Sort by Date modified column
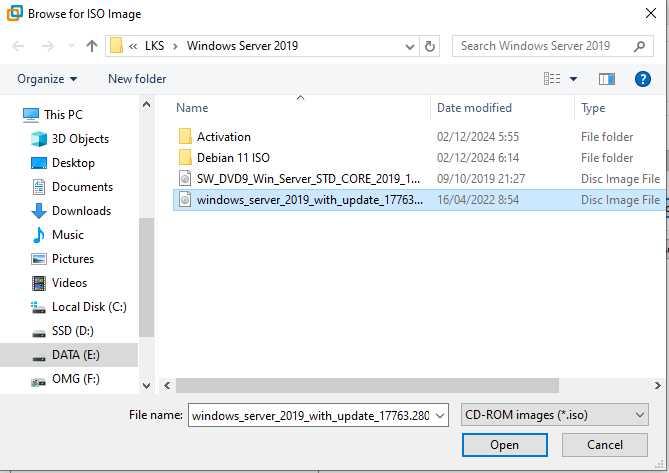Screen dimensions: 669x473 tap(474, 108)
